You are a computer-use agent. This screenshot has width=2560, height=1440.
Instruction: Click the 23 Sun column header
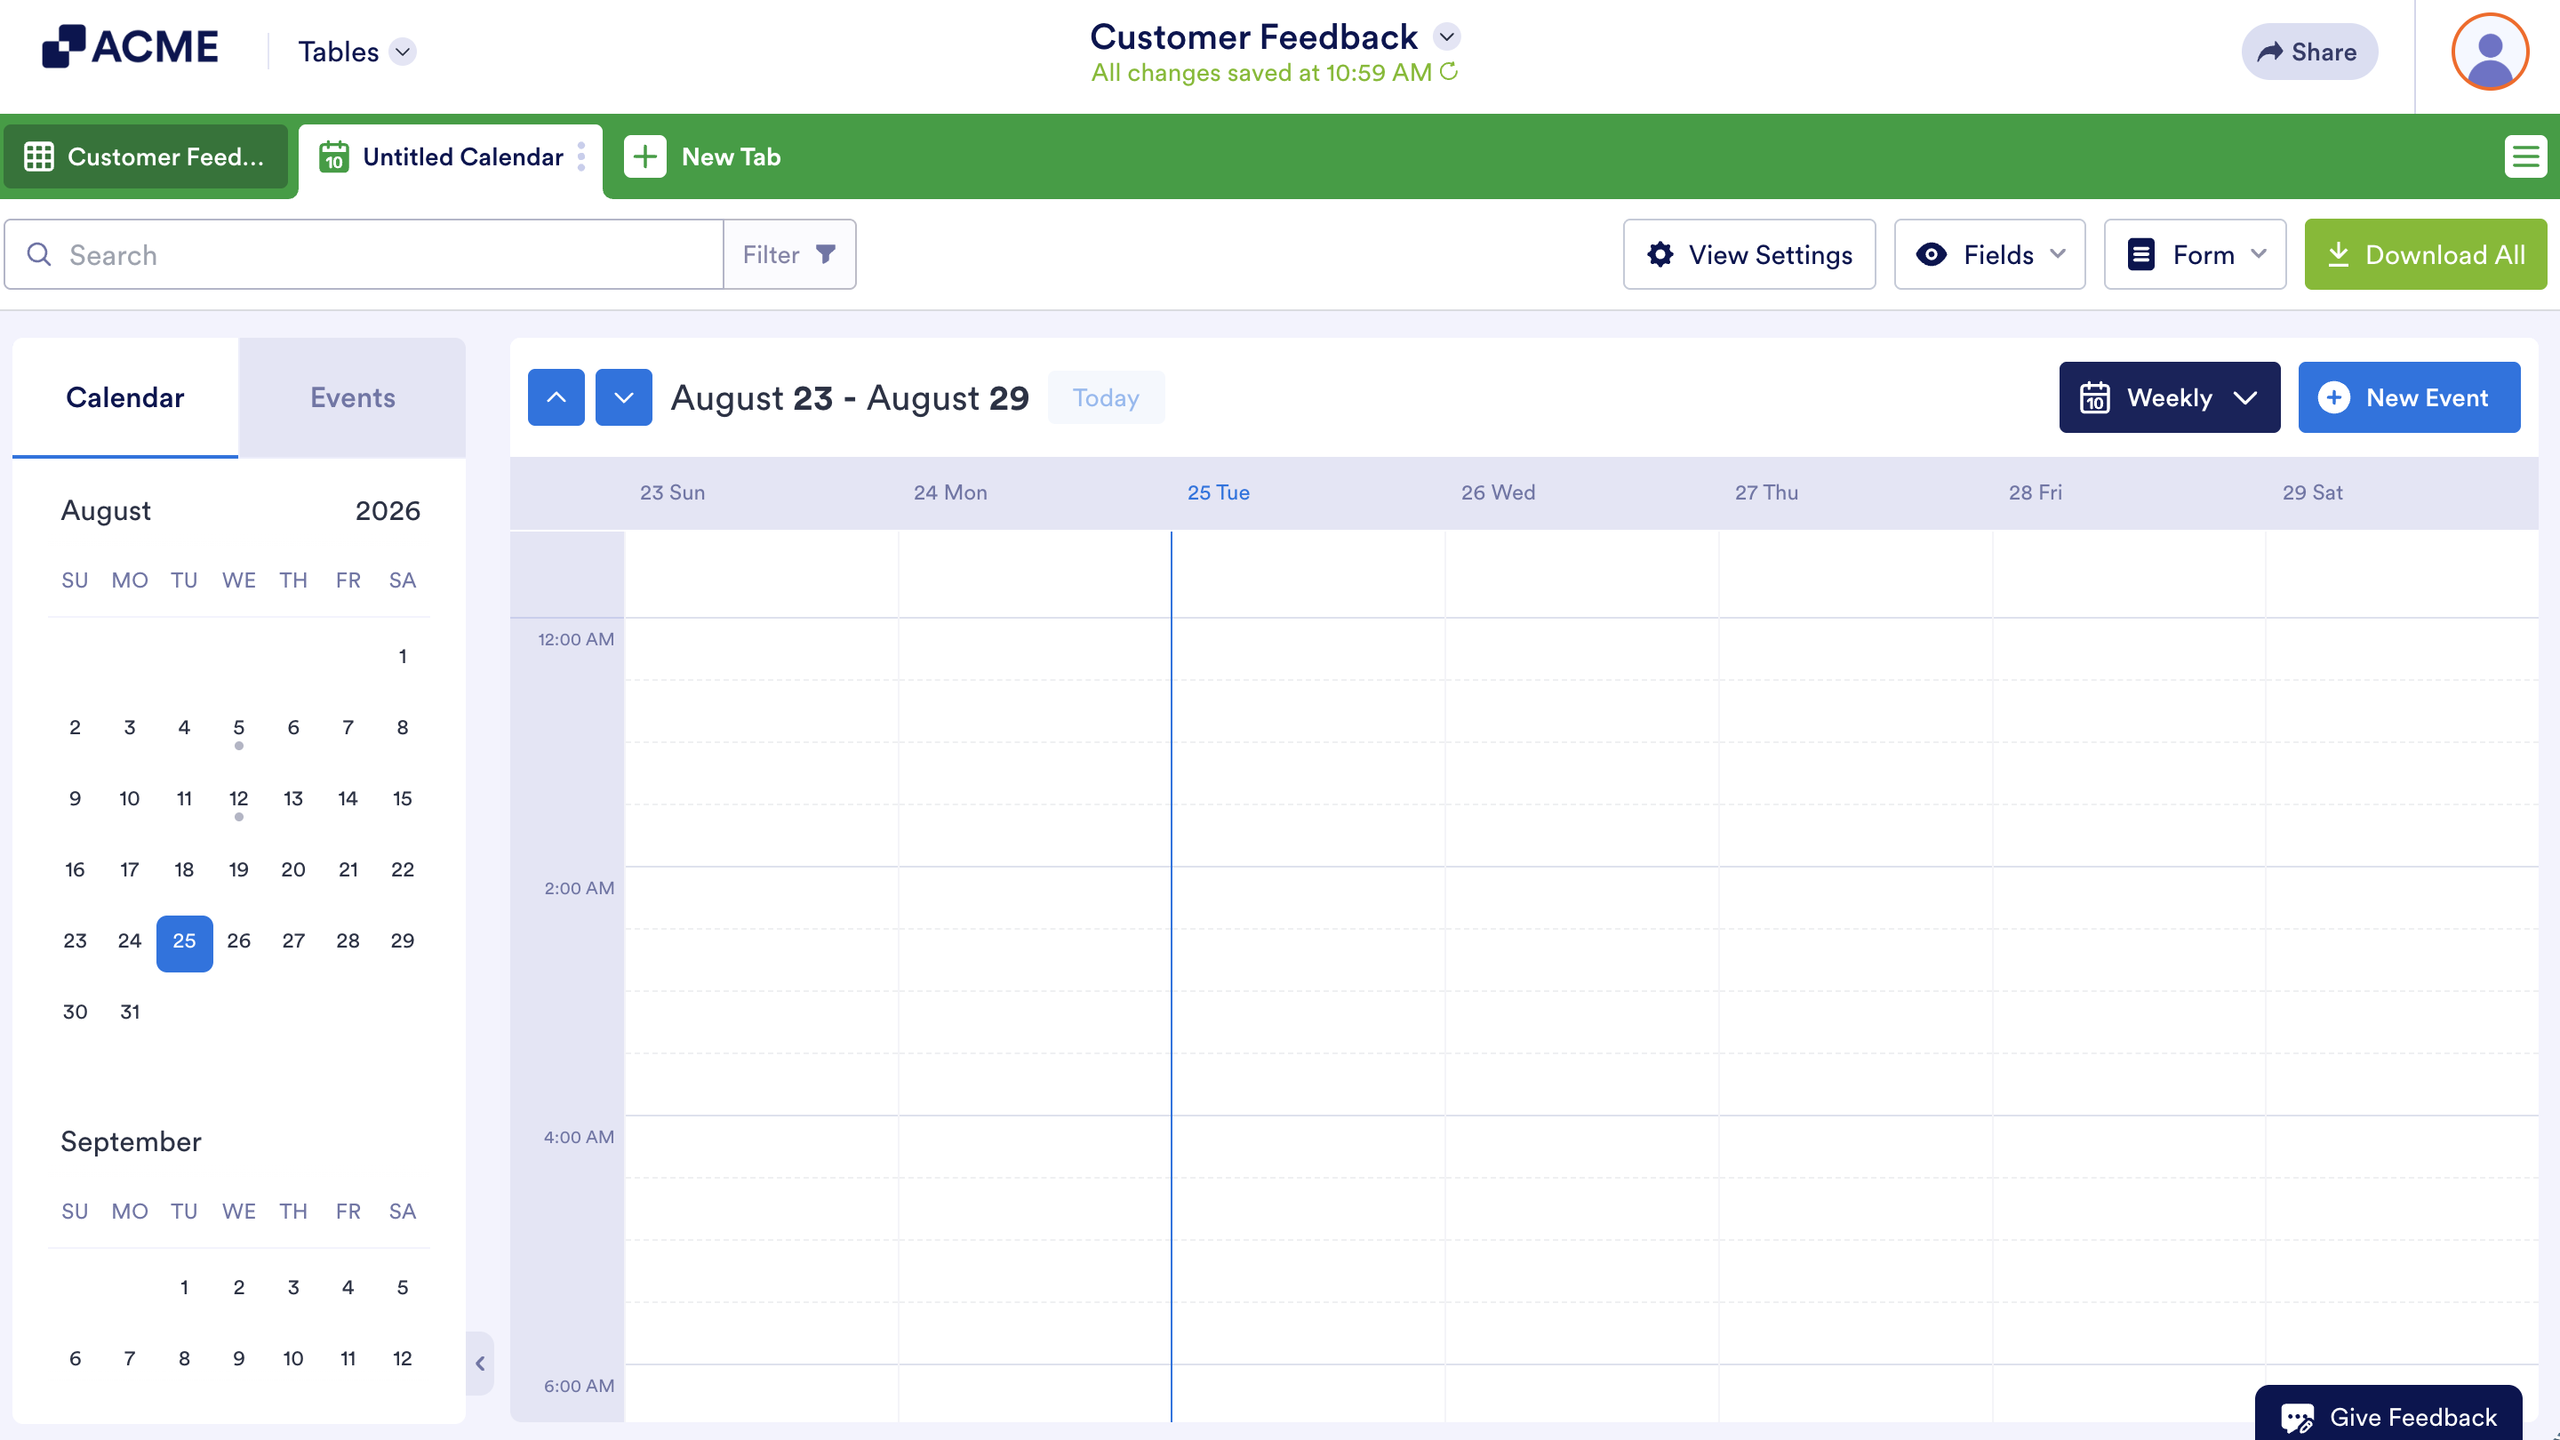click(672, 493)
